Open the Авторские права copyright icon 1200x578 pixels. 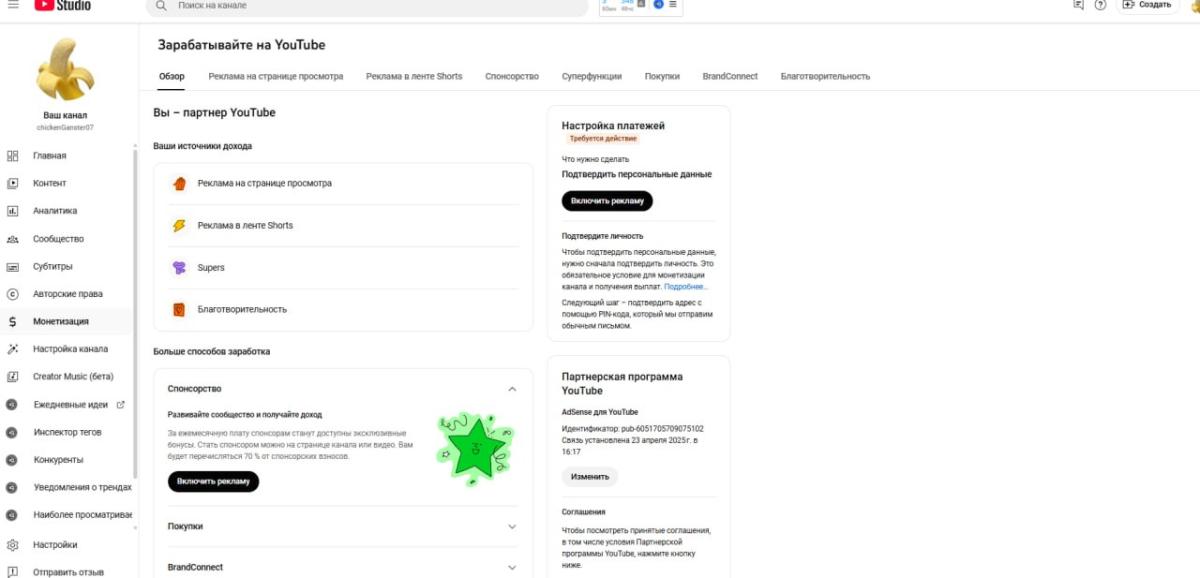tap(13, 294)
